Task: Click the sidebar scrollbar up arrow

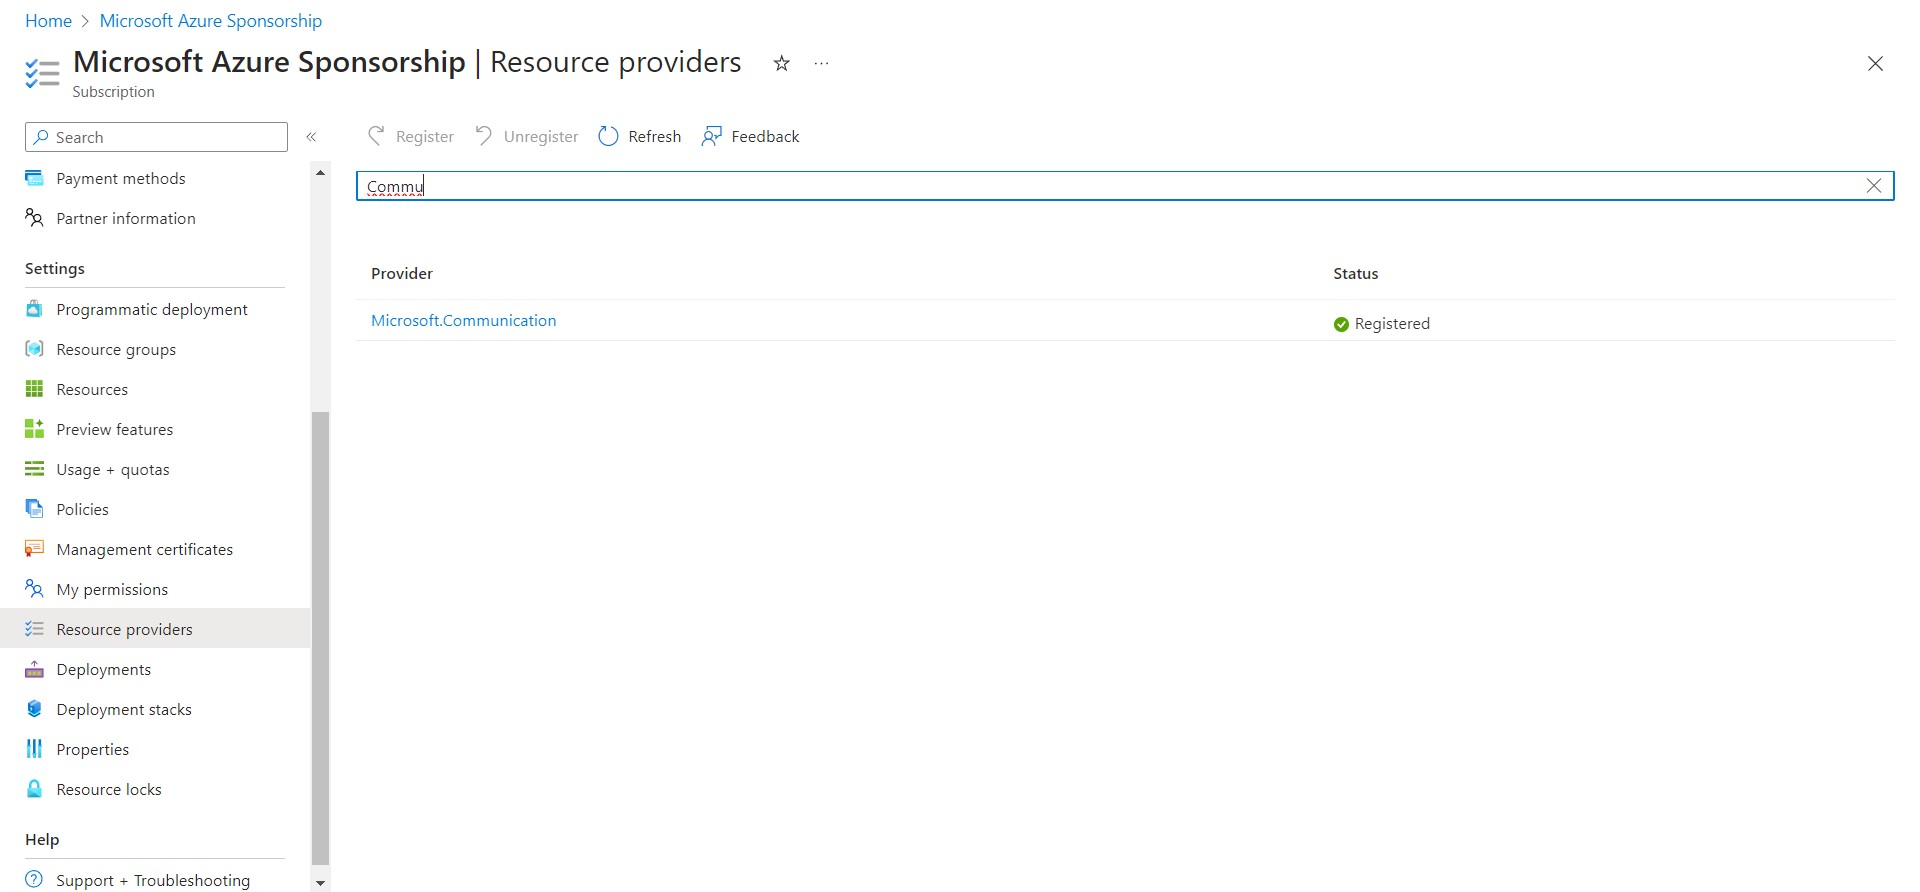Action: tap(320, 173)
